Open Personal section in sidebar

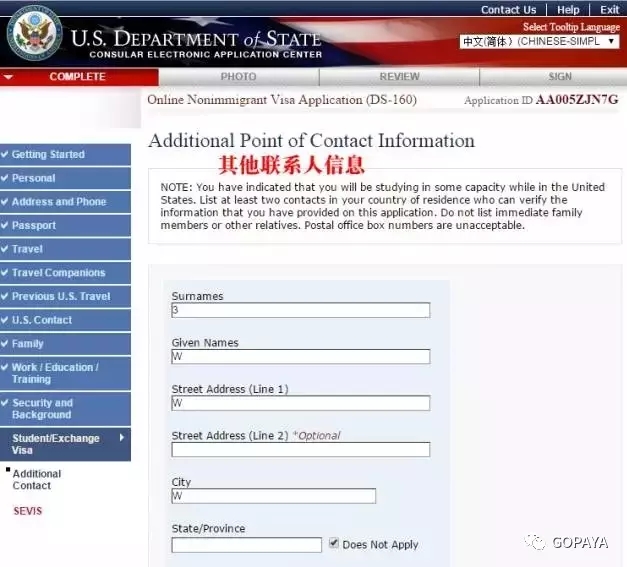point(65,178)
